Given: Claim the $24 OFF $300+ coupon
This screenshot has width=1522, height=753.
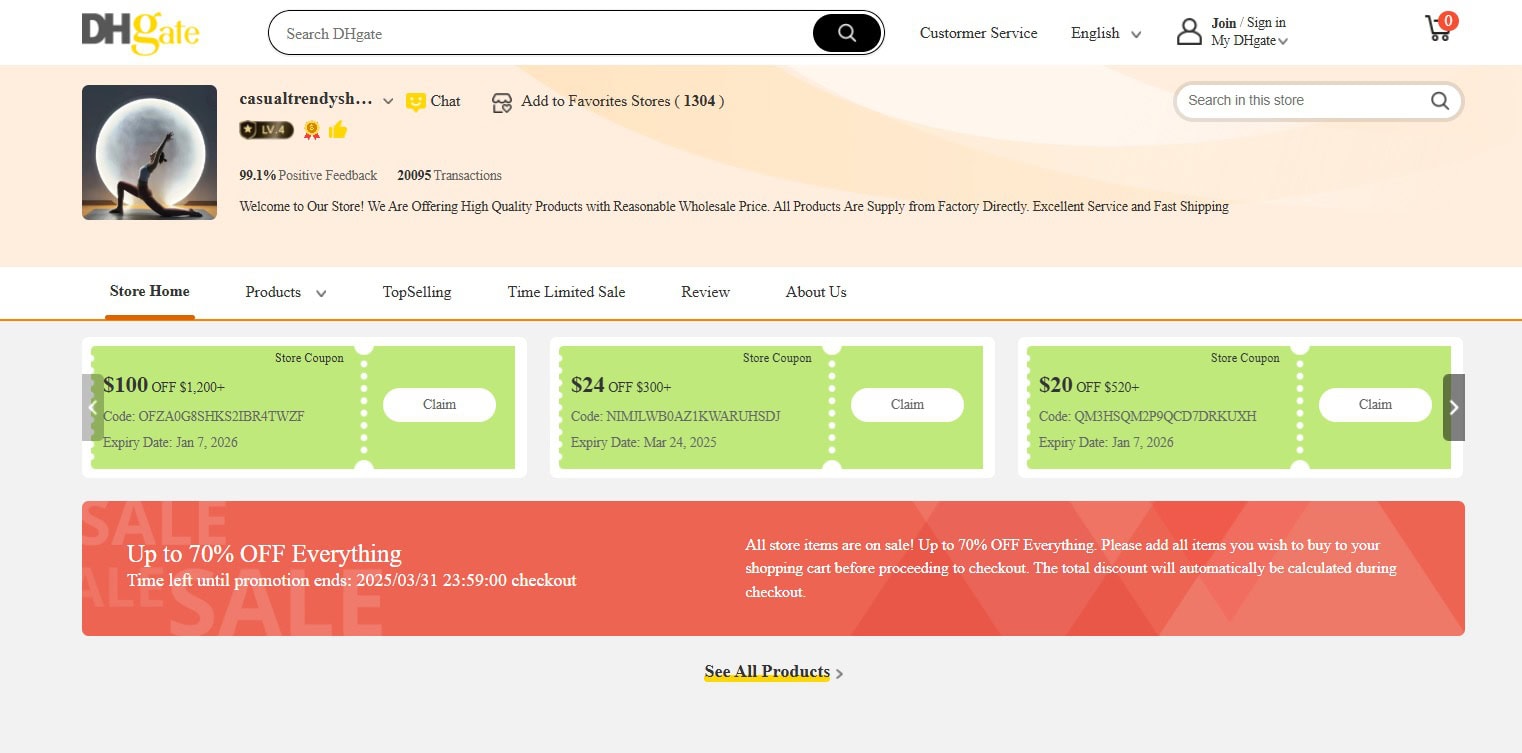Looking at the screenshot, I should pos(907,404).
